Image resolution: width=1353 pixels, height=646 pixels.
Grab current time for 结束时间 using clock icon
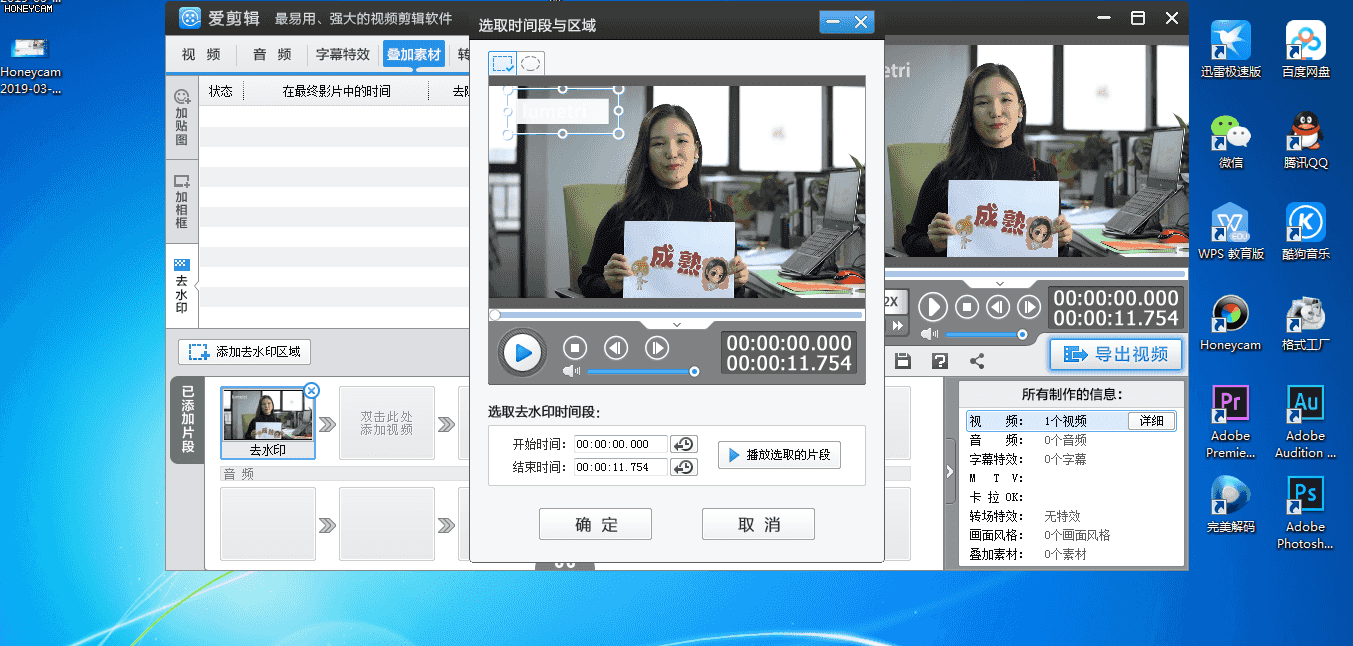tap(684, 467)
